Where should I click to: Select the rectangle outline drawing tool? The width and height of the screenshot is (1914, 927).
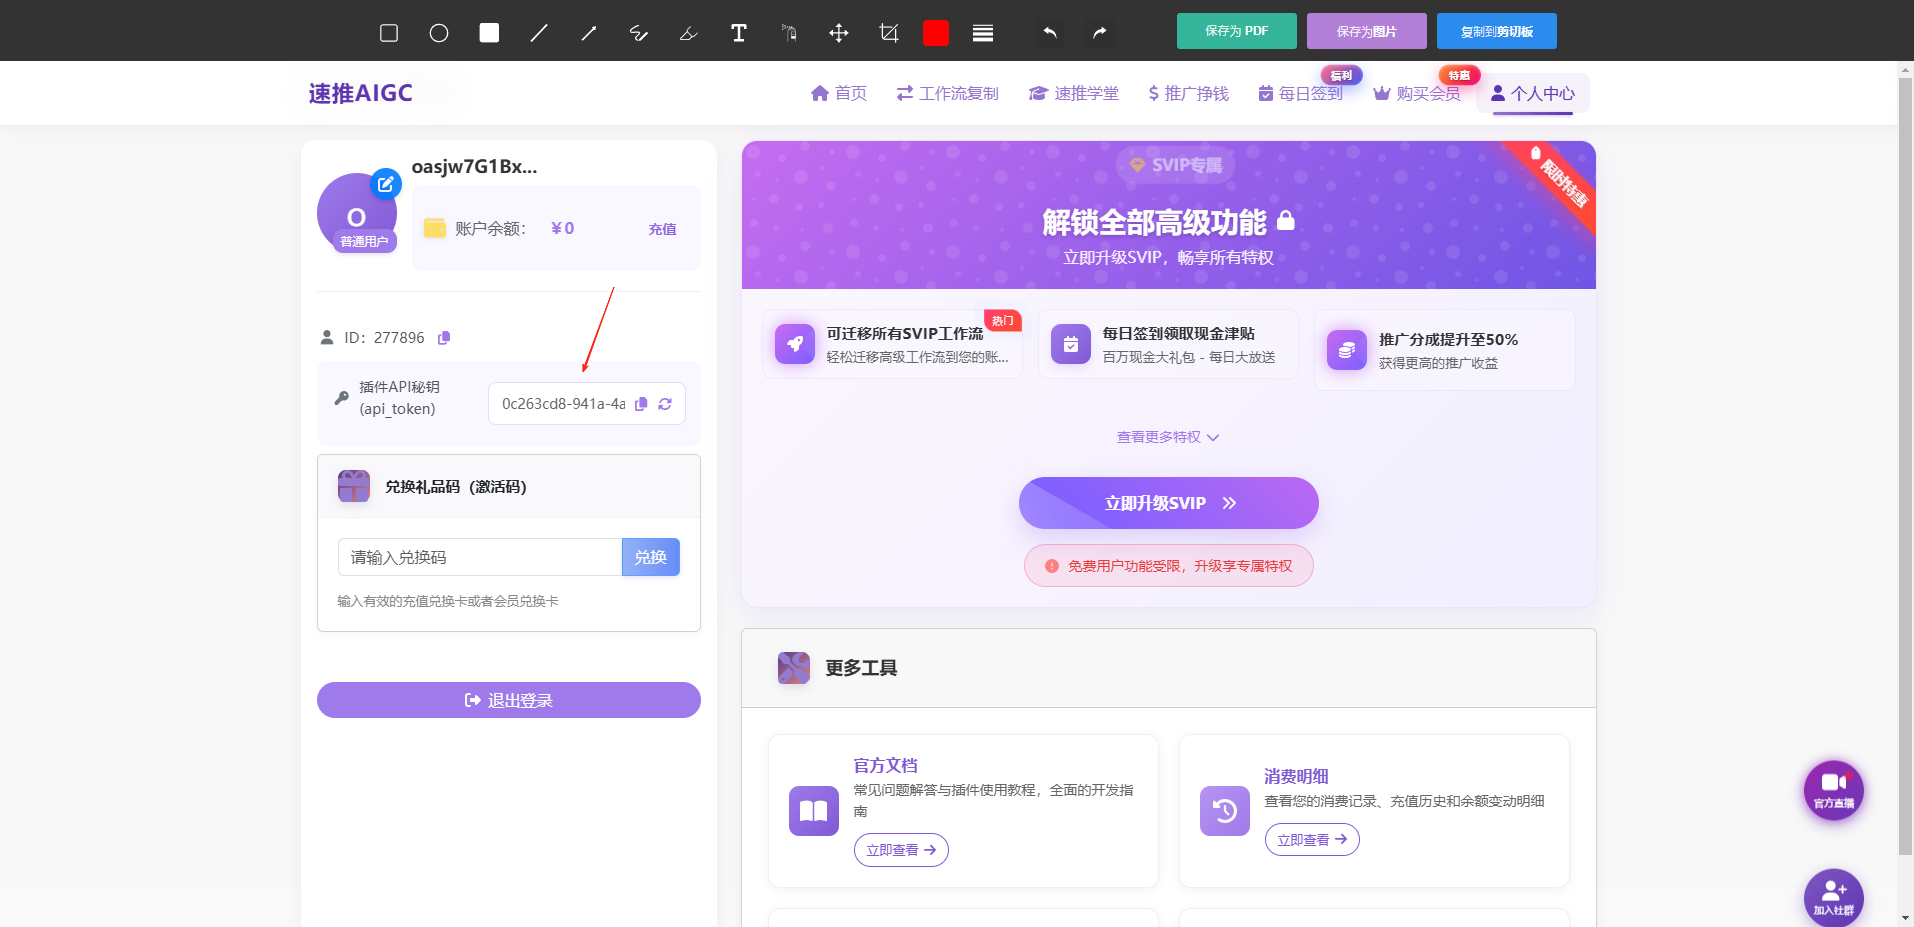click(x=389, y=33)
